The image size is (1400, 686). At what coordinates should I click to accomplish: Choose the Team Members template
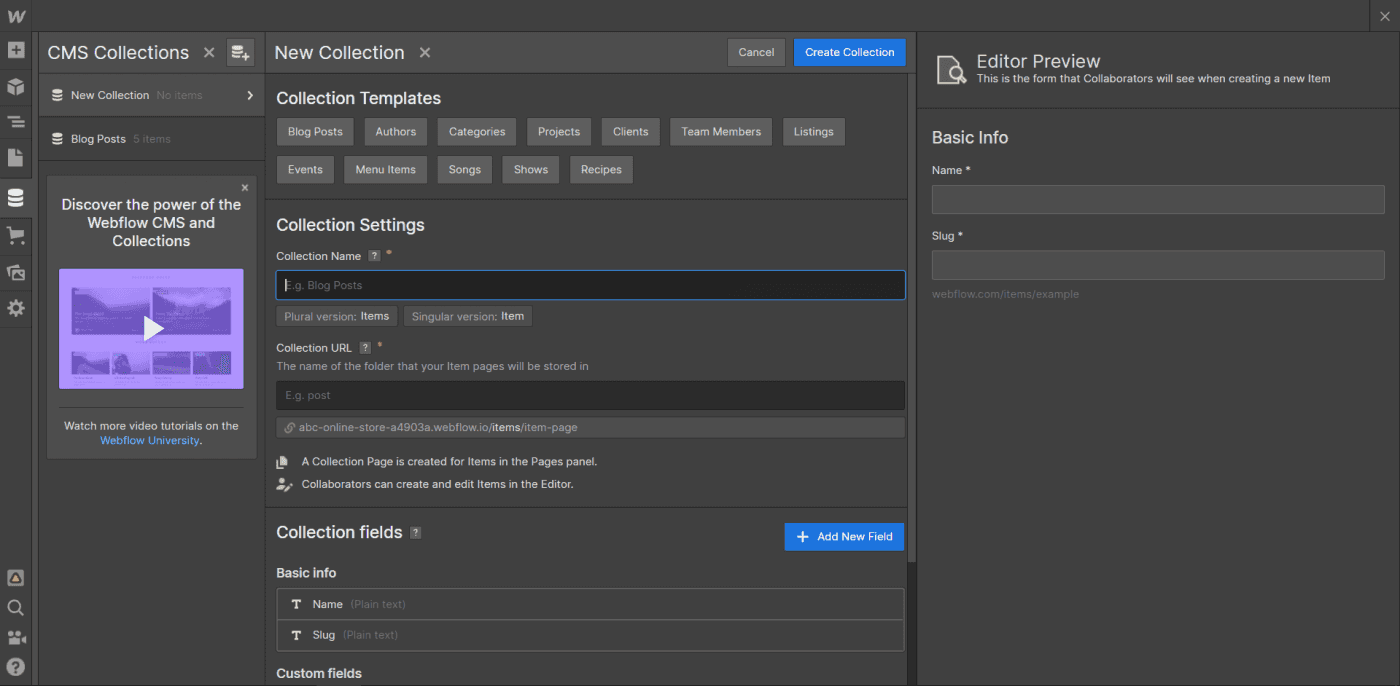pyautogui.click(x=721, y=132)
